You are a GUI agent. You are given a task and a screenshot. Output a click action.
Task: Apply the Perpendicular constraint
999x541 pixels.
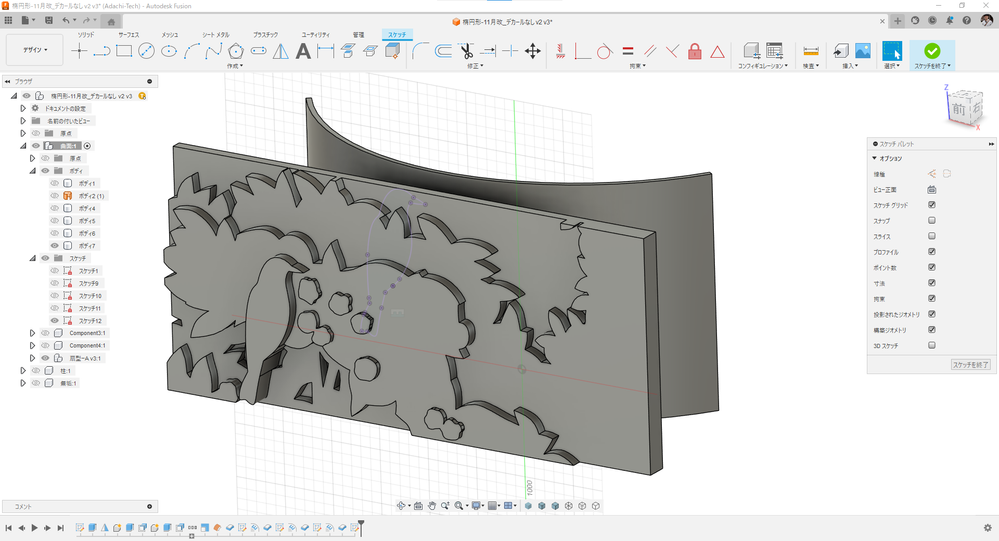point(672,52)
